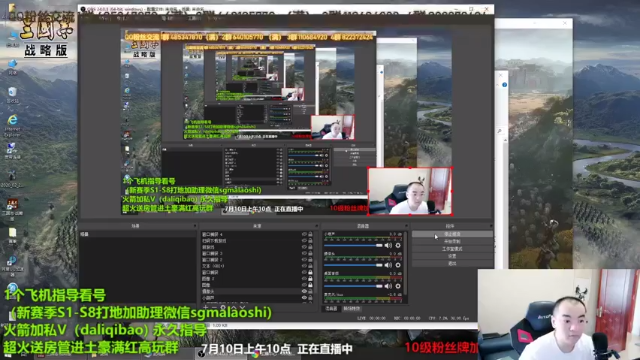Lock the 窗口捕获 4 source
This screenshot has height=360, width=640.
[x=311, y=234]
